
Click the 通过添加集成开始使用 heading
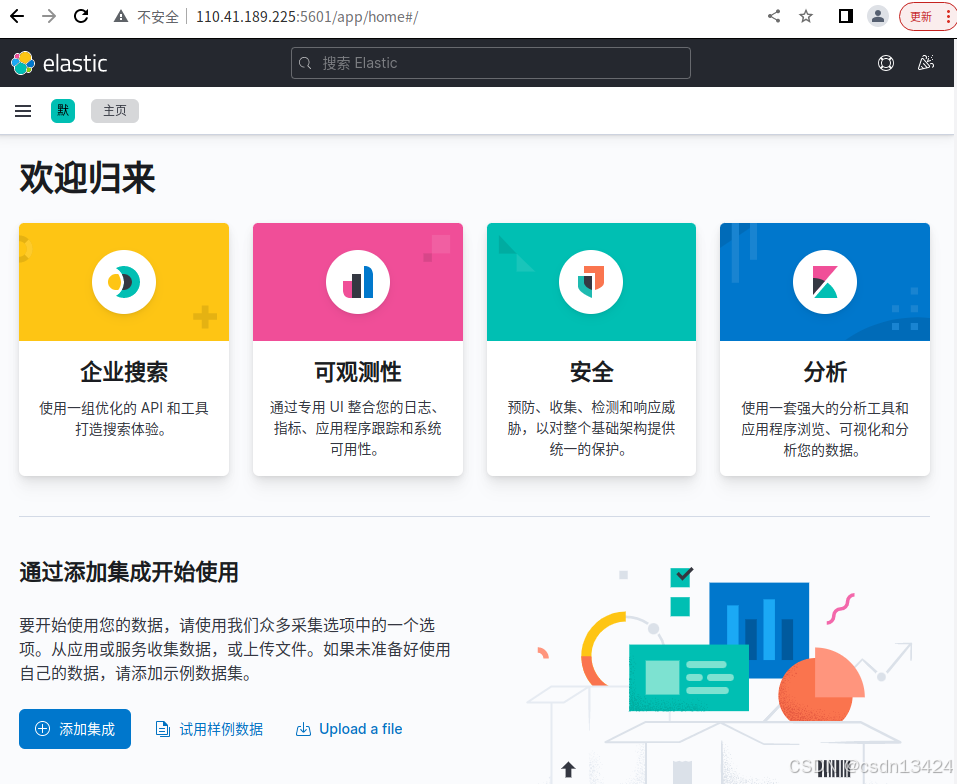tap(129, 572)
